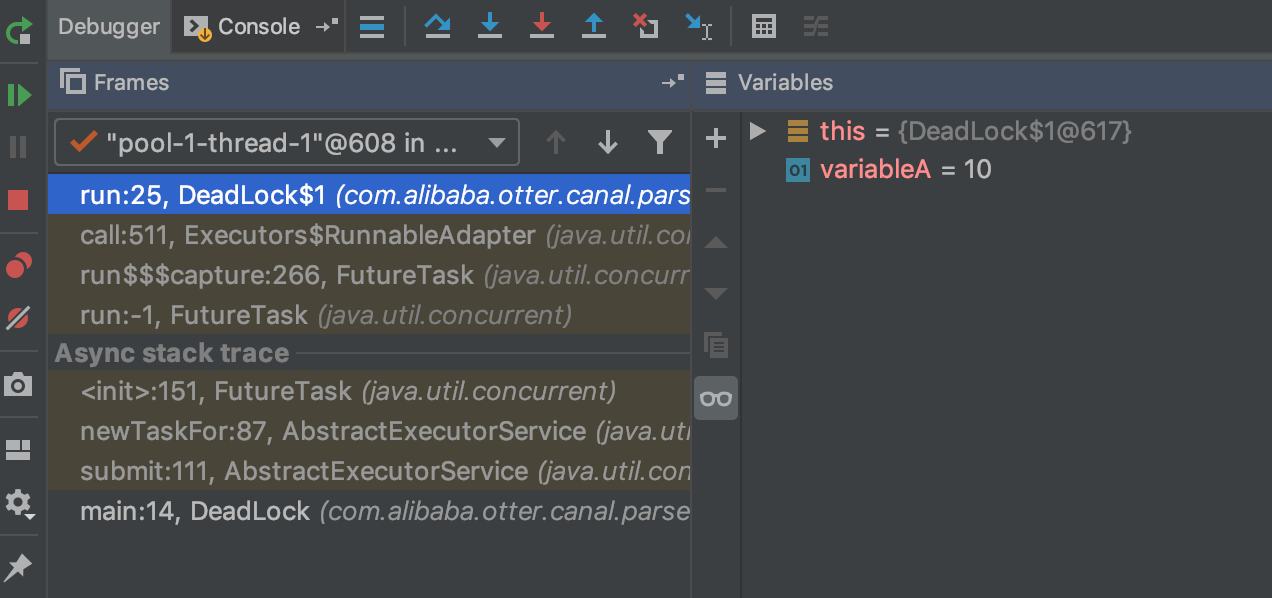Click the Force Step Into icon
Viewport: 1272px width, 598px height.
[542, 27]
